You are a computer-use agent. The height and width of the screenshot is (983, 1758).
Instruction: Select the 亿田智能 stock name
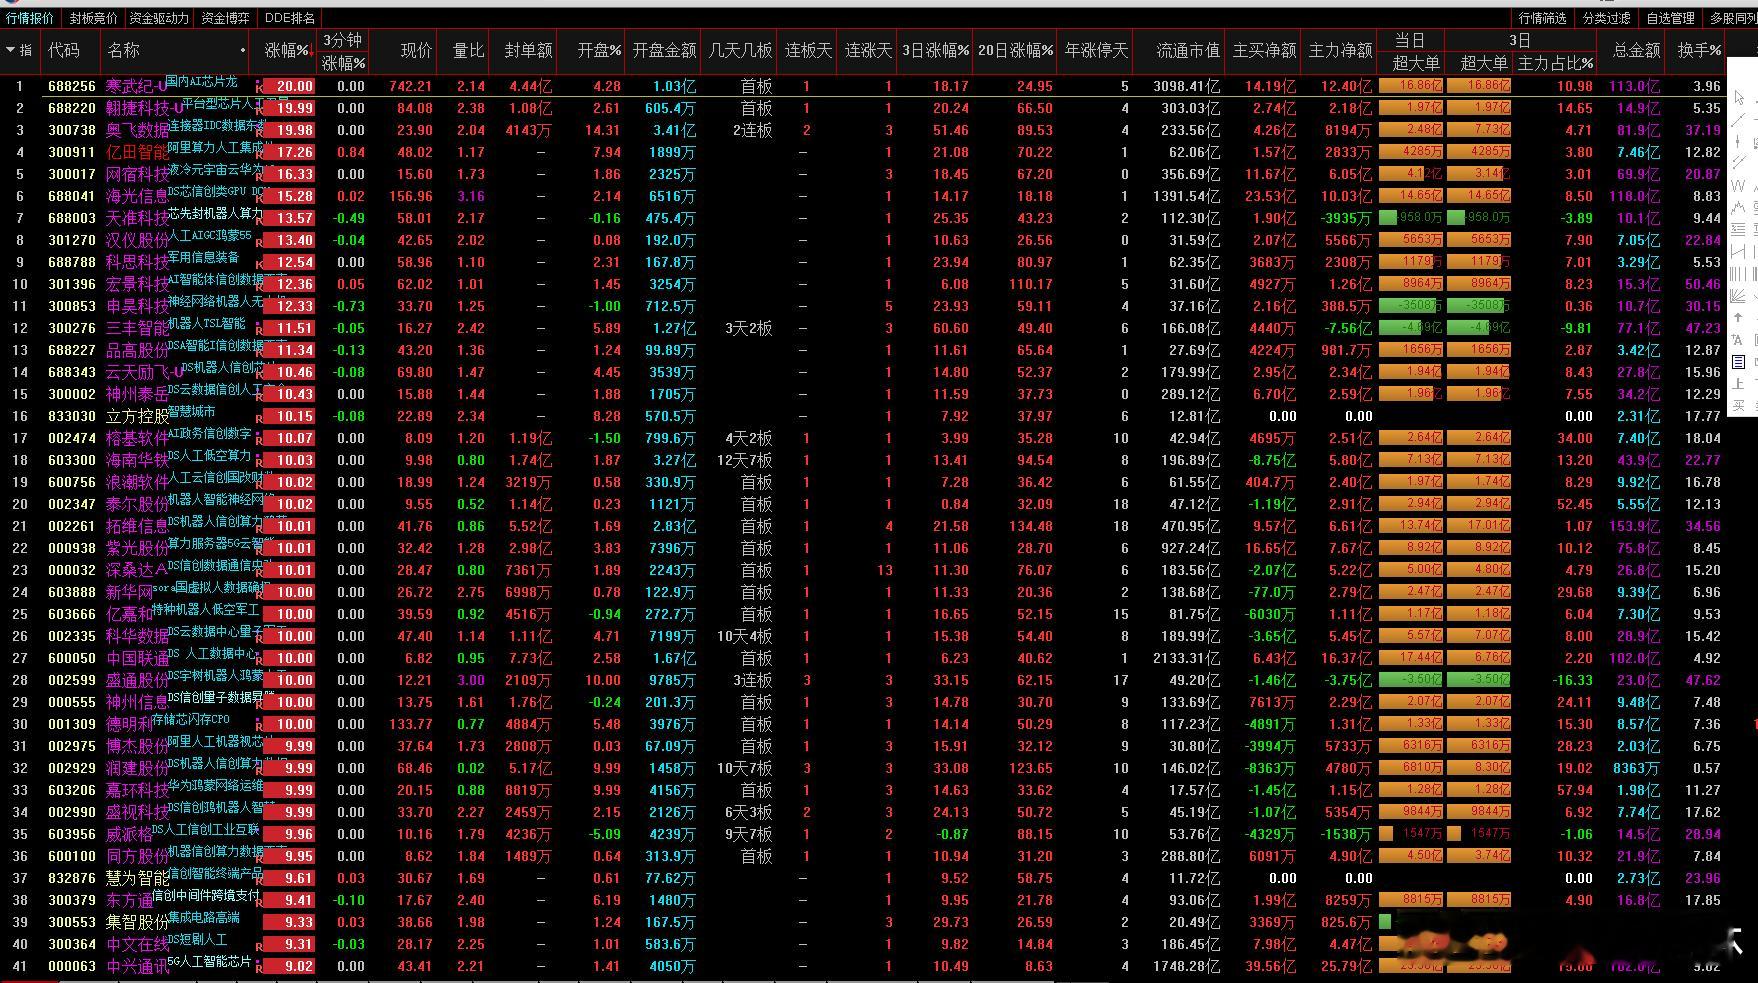coord(137,152)
